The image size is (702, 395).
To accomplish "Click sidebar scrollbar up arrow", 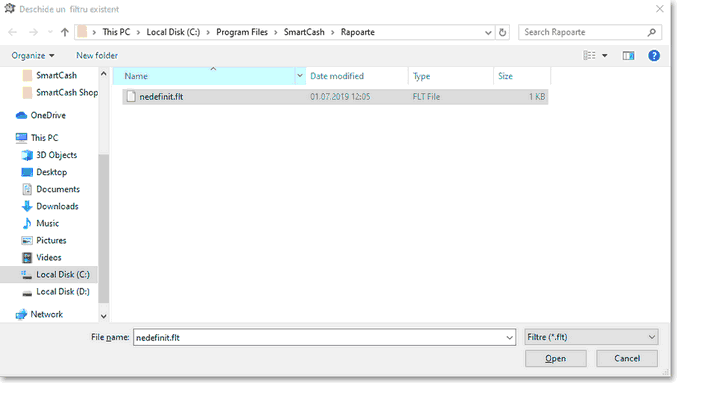I will click(103, 73).
